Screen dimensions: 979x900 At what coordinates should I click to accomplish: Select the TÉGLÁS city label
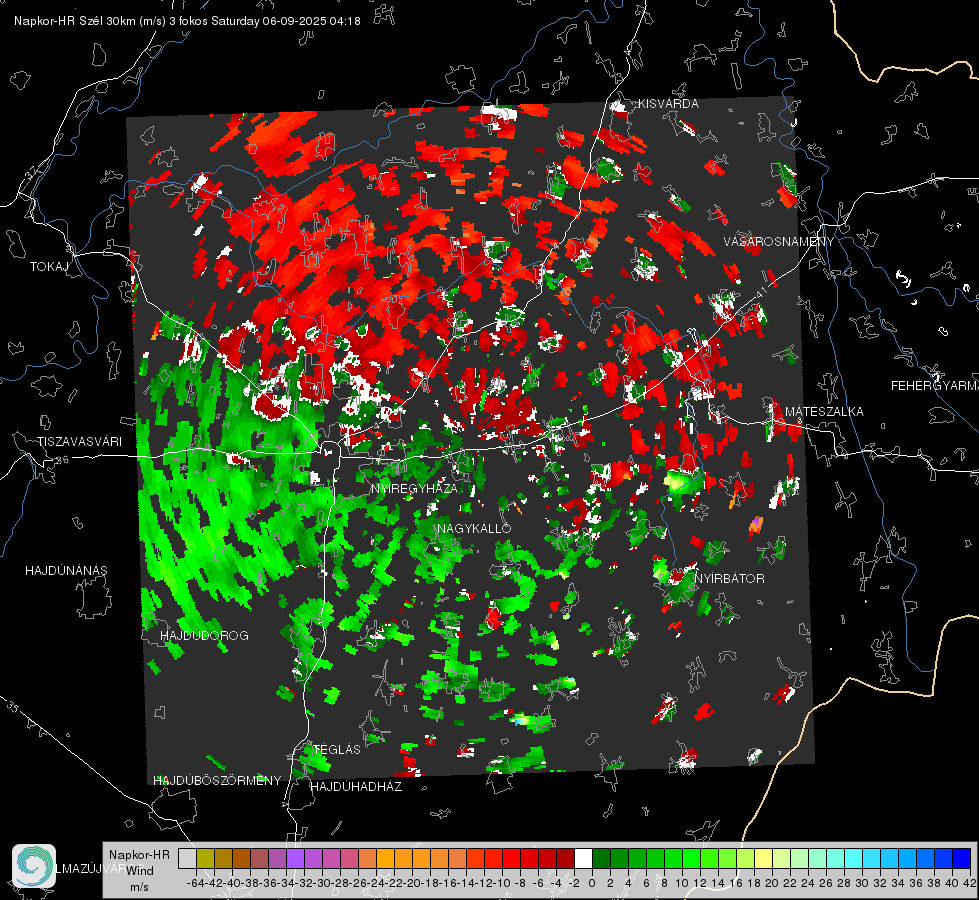click(x=337, y=749)
